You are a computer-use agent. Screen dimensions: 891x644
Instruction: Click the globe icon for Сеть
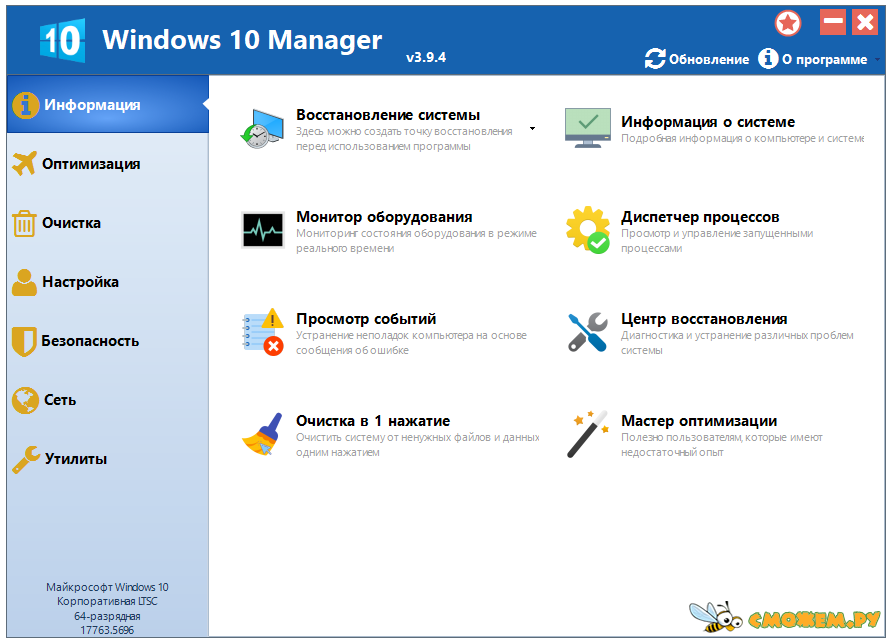(25, 400)
